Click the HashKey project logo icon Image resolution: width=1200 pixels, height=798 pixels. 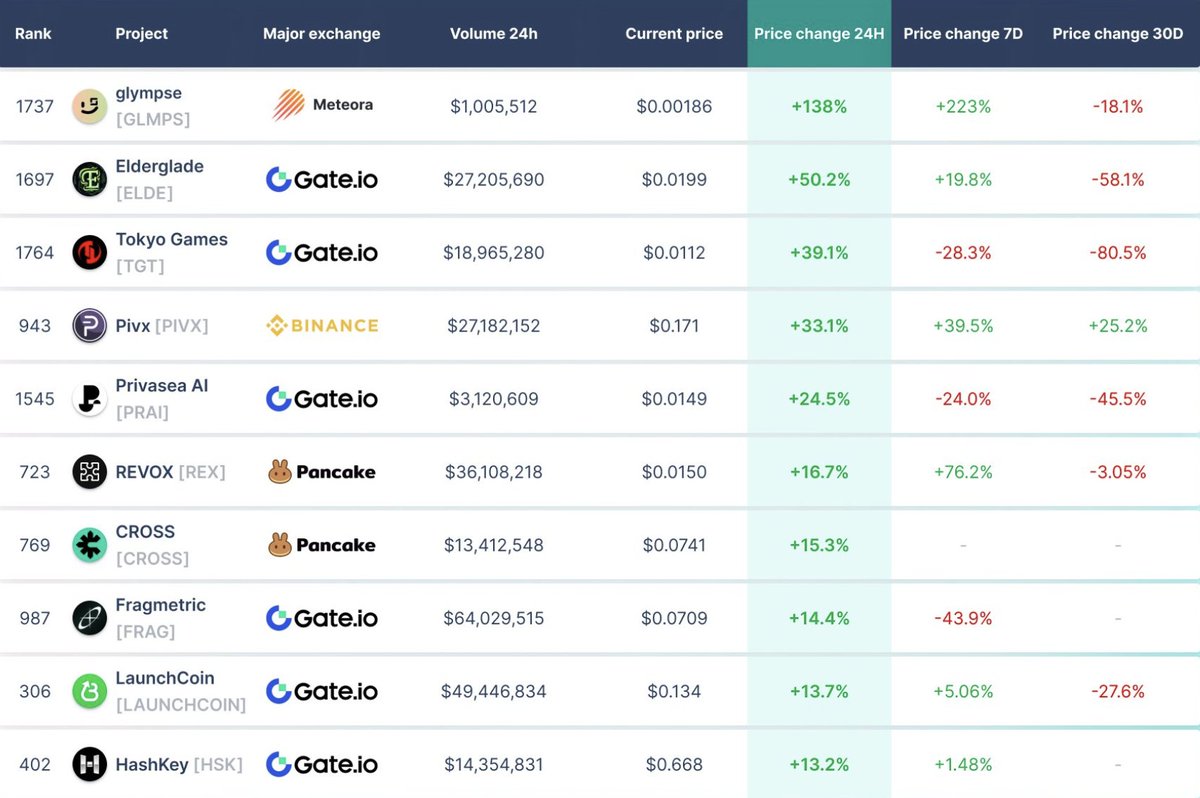point(90,764)
